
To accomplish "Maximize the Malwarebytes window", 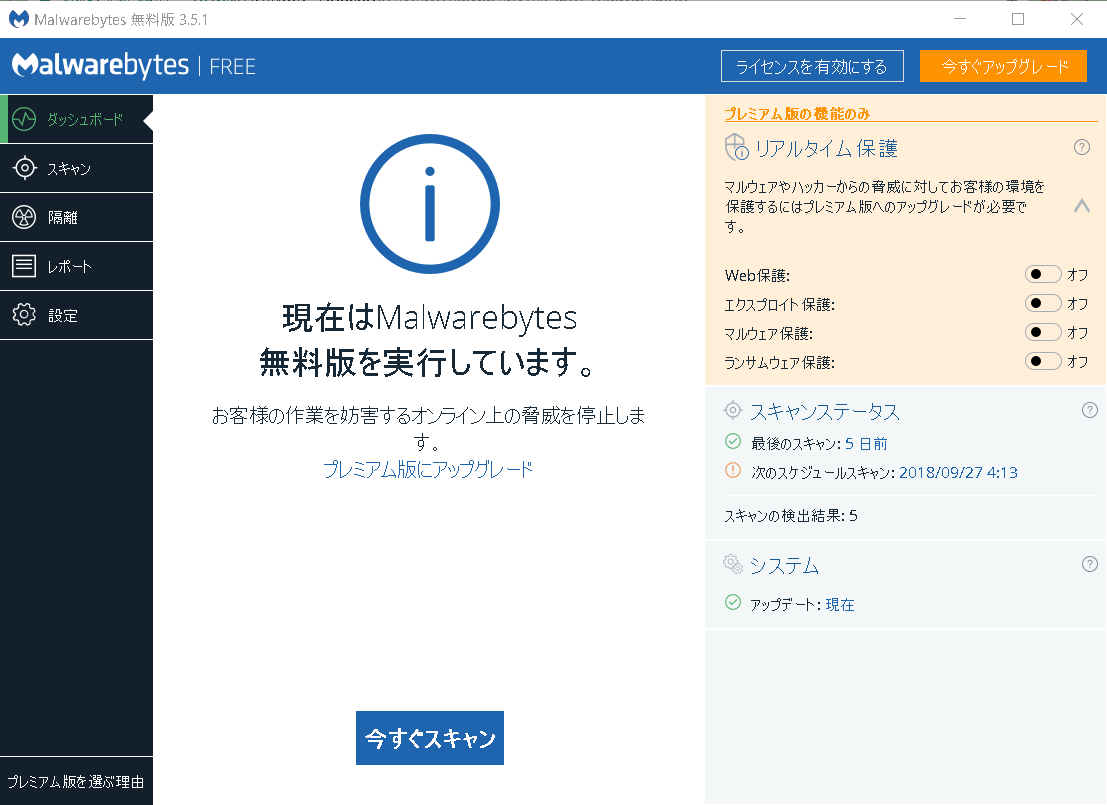I will [1018, 19].
